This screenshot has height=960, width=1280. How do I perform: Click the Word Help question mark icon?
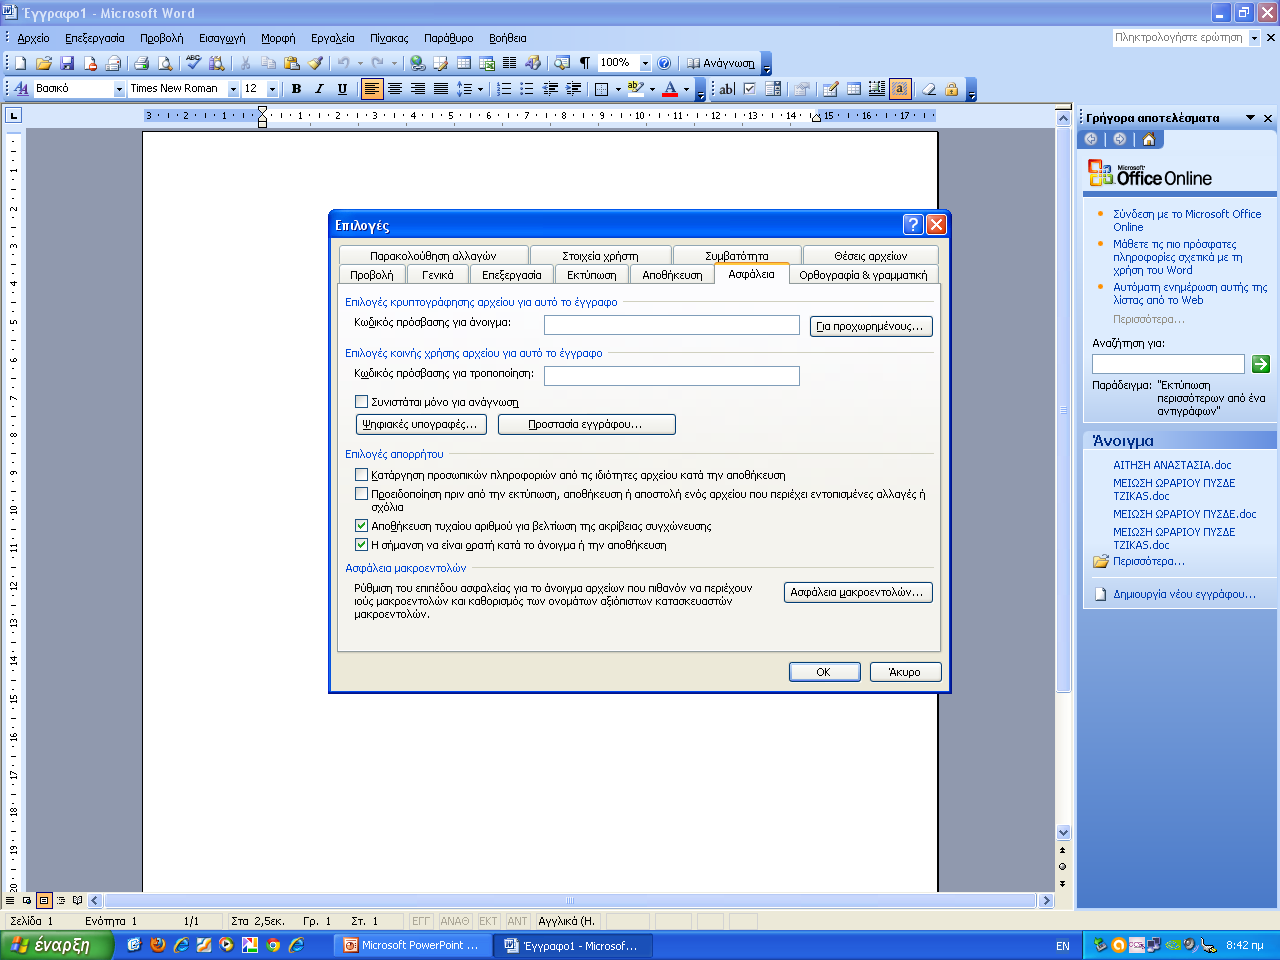point(664,63)
